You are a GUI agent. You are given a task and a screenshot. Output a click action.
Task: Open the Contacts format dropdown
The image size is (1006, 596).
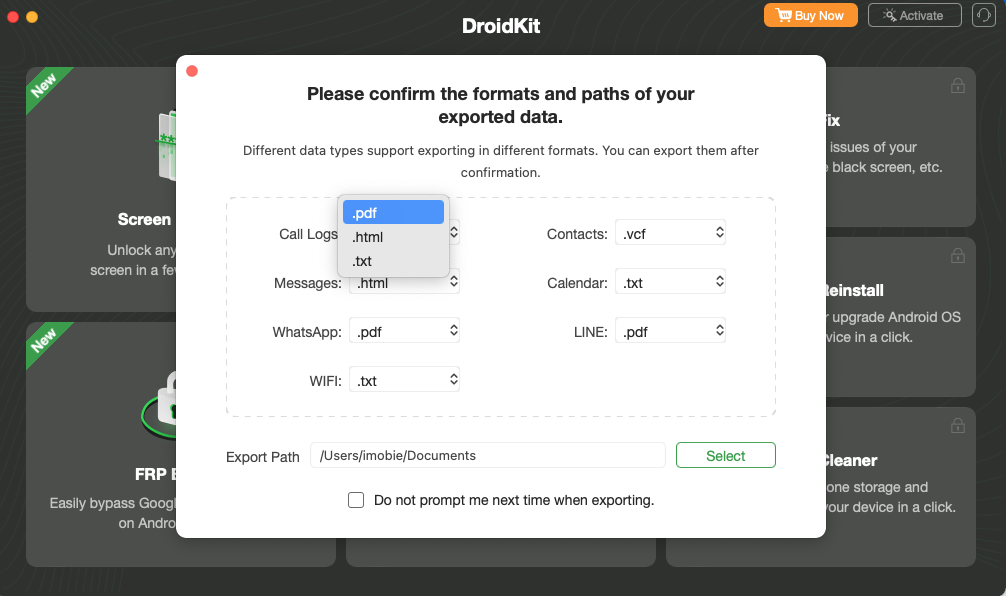point(670,233)
